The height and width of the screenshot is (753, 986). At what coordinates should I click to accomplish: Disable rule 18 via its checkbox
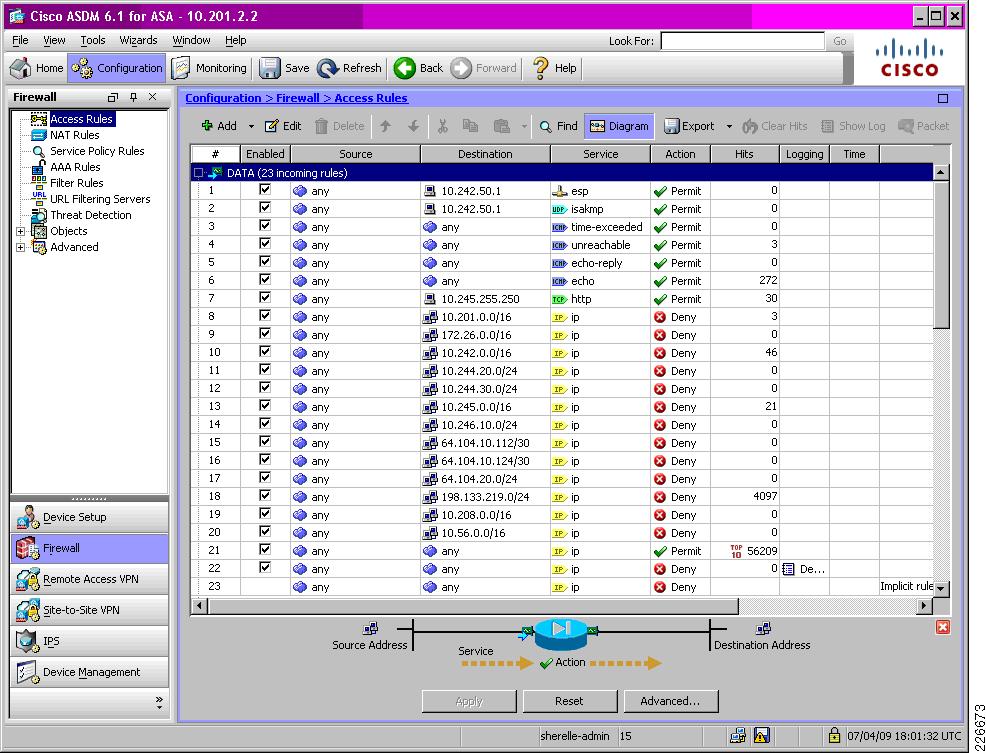[265, 496]
